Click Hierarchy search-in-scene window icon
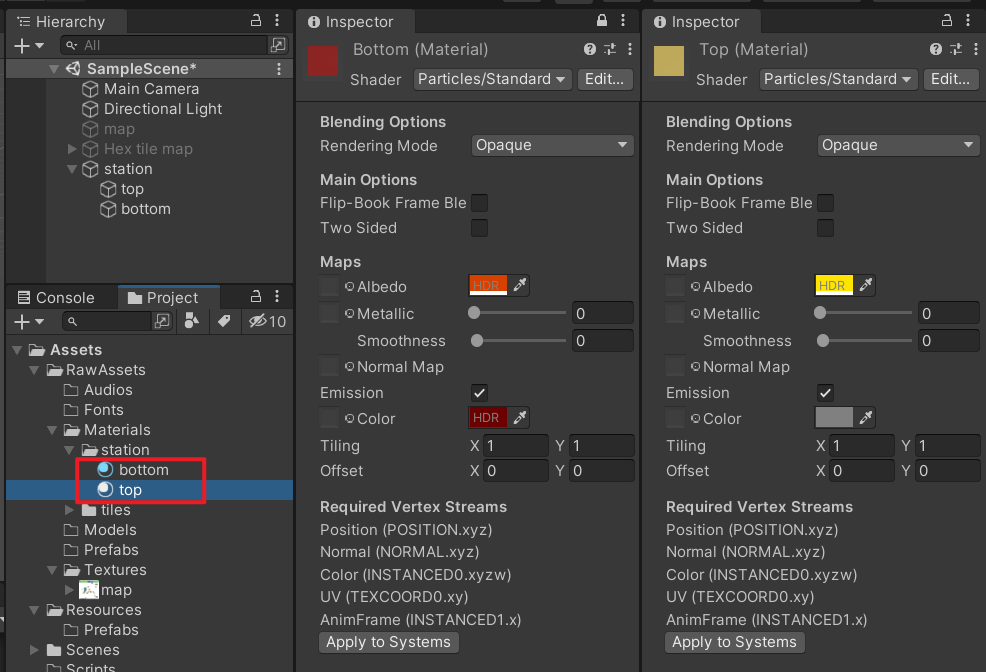 (278, 45)
